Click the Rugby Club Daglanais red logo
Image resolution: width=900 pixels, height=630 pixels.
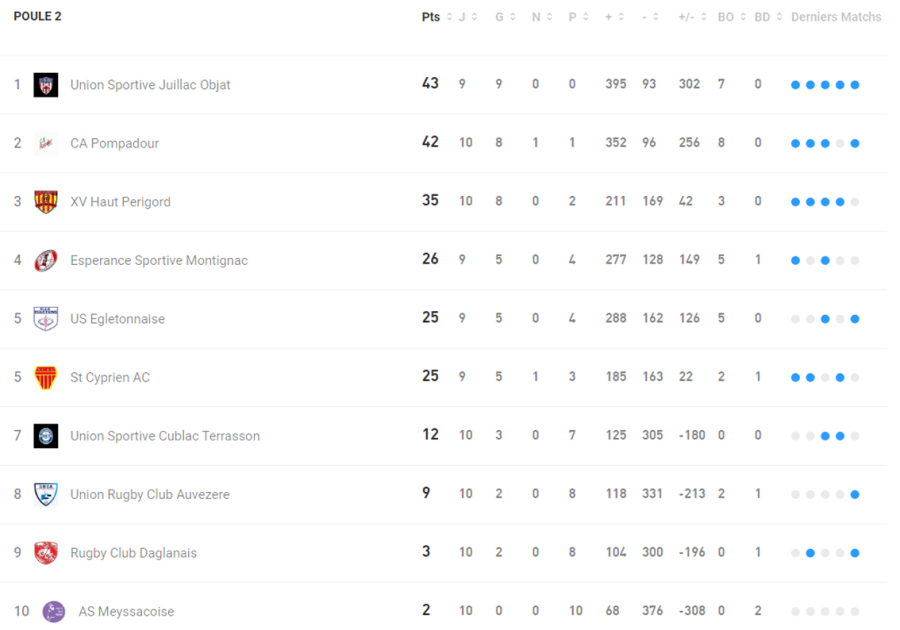pos(46,553)
